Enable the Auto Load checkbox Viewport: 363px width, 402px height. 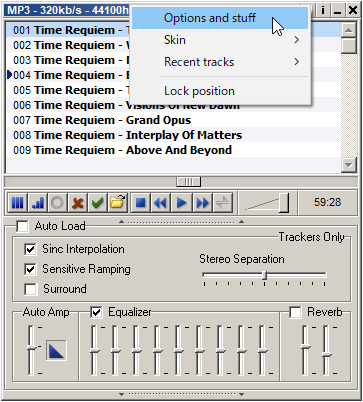23,226
